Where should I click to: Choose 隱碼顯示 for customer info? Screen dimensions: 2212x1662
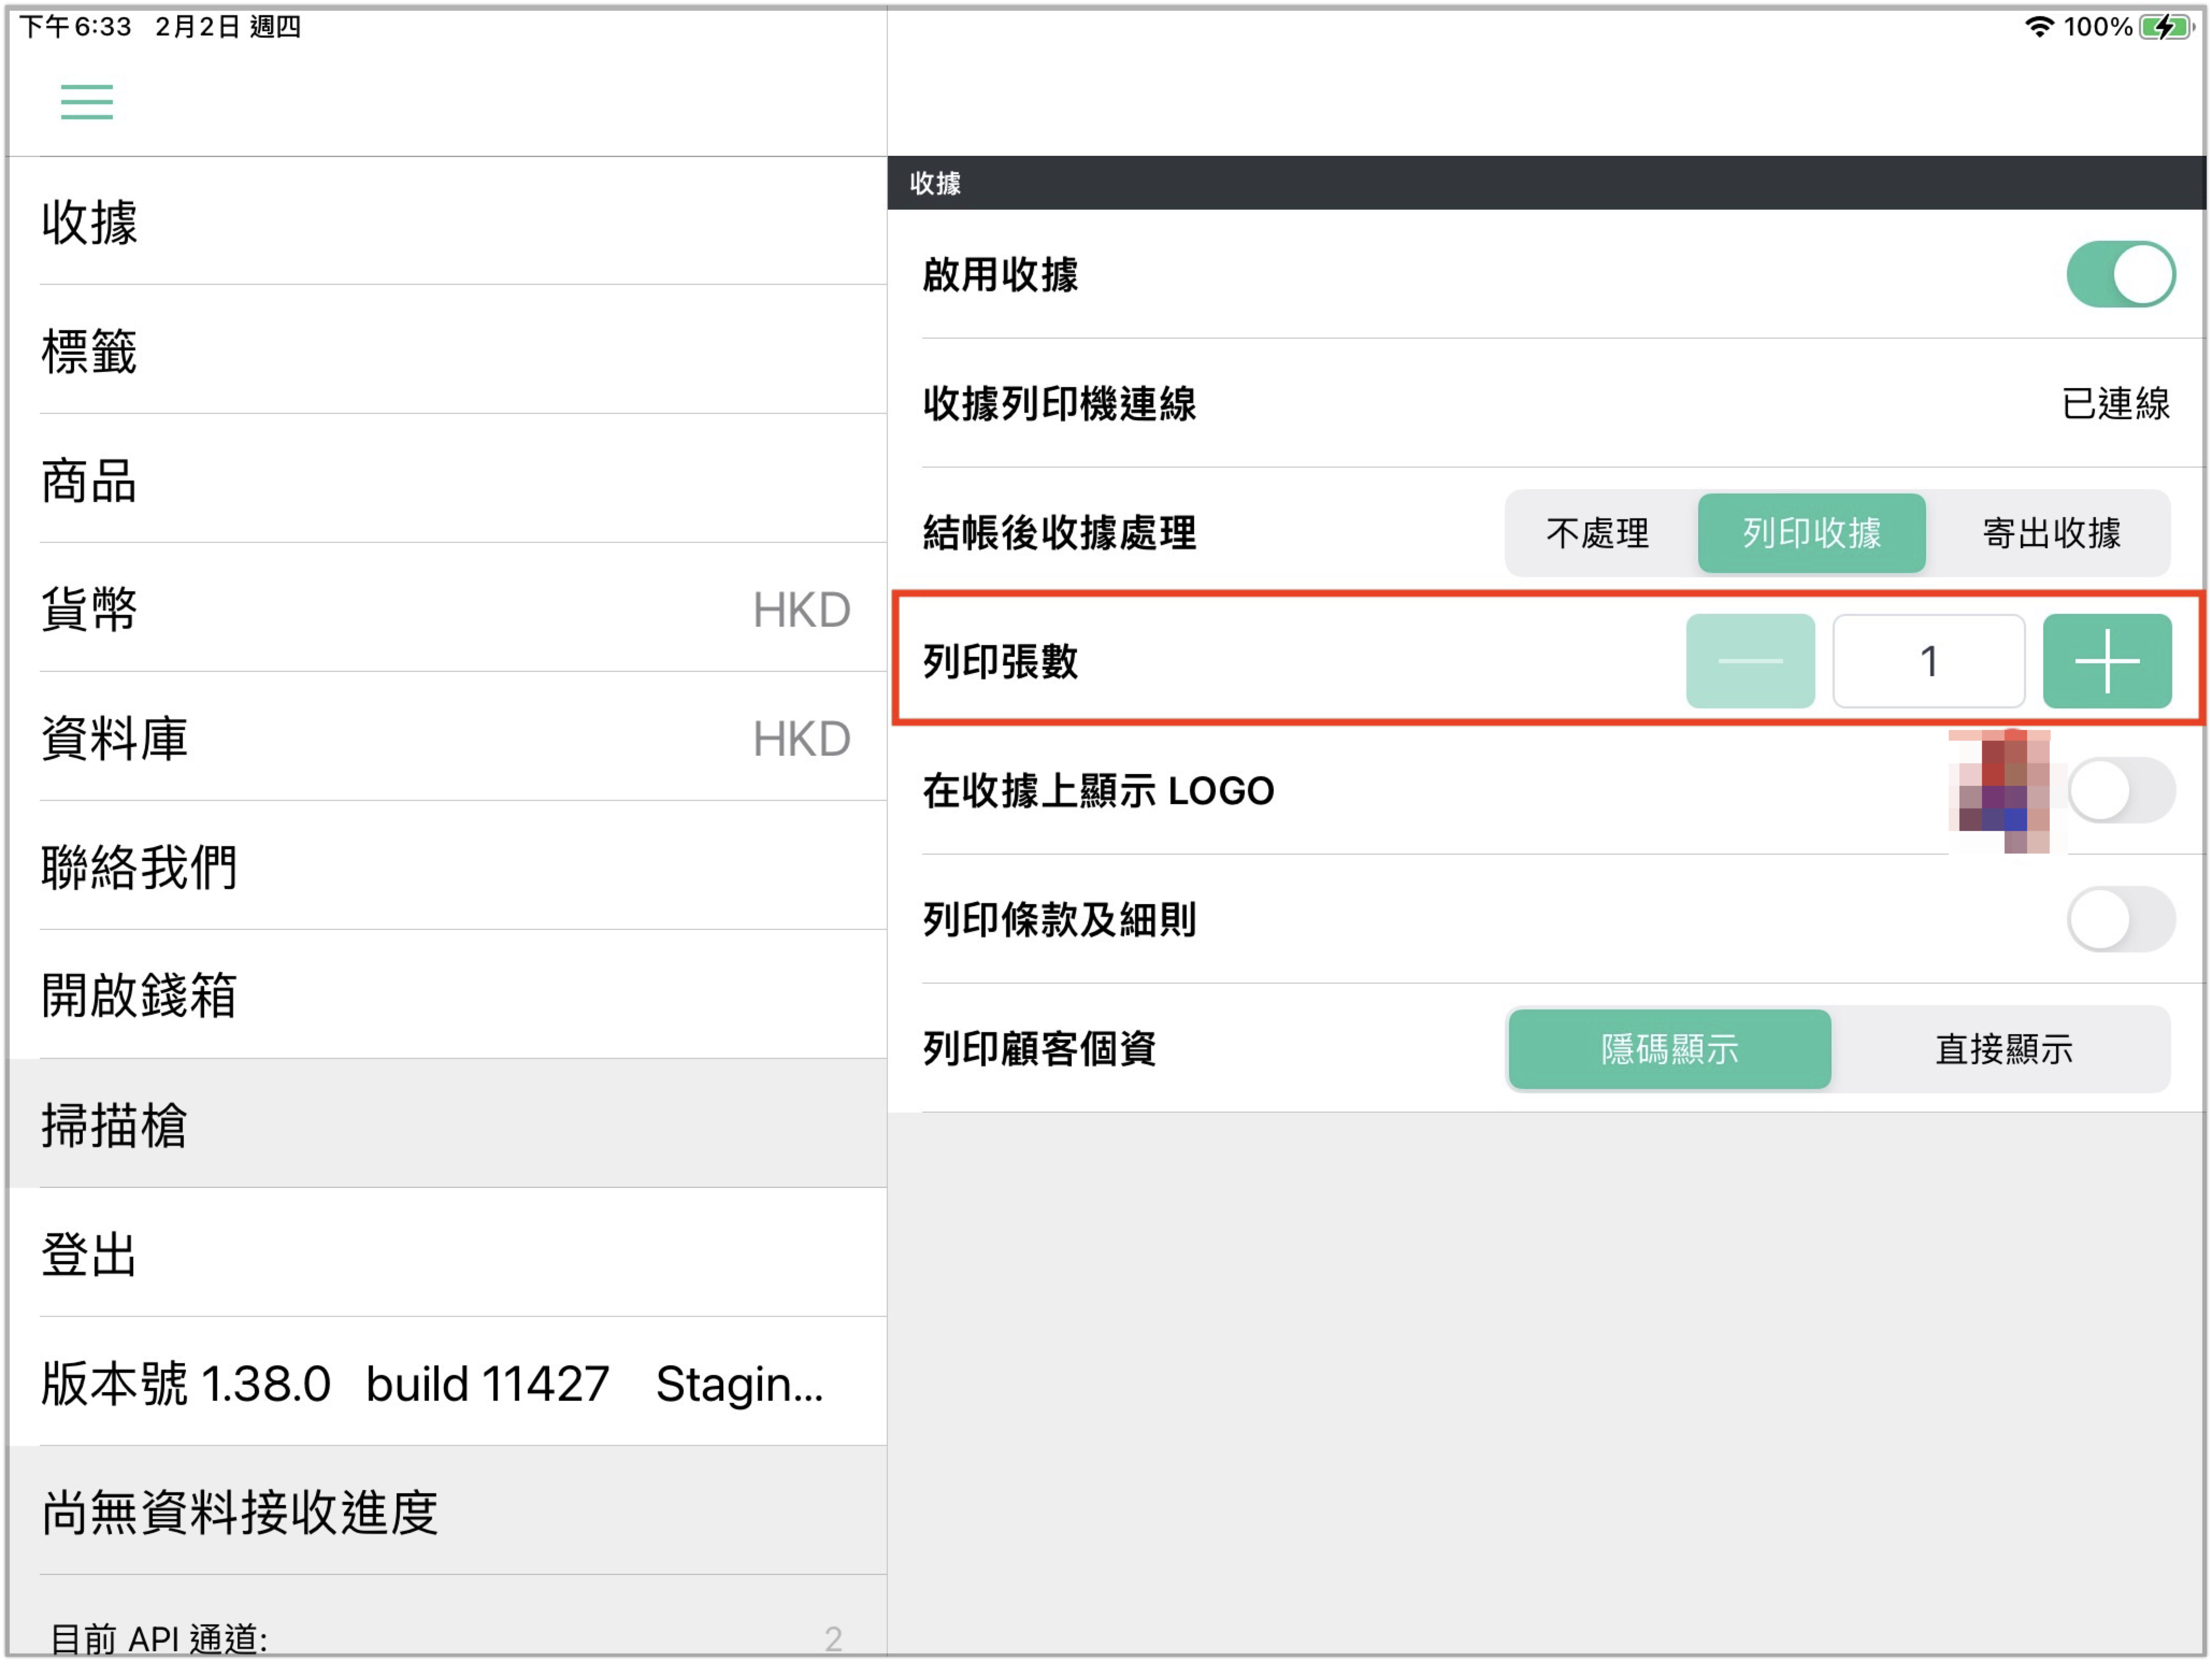[x=1669, y=1049]
